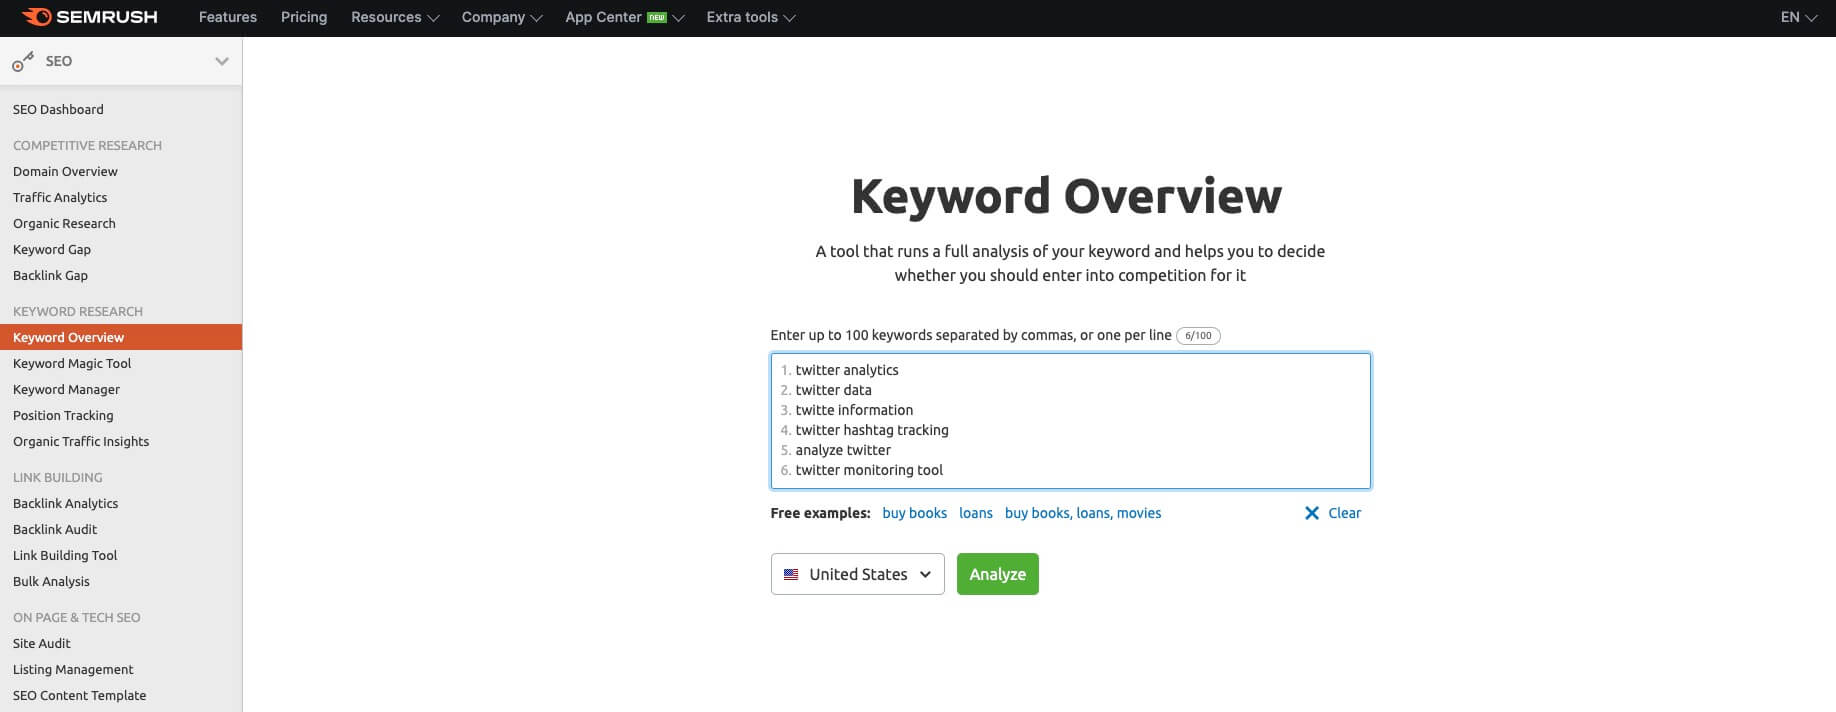Click 'buy books, loans, movies' example
This screenshot has width=1836, height=712.
tap(1083, 513)
